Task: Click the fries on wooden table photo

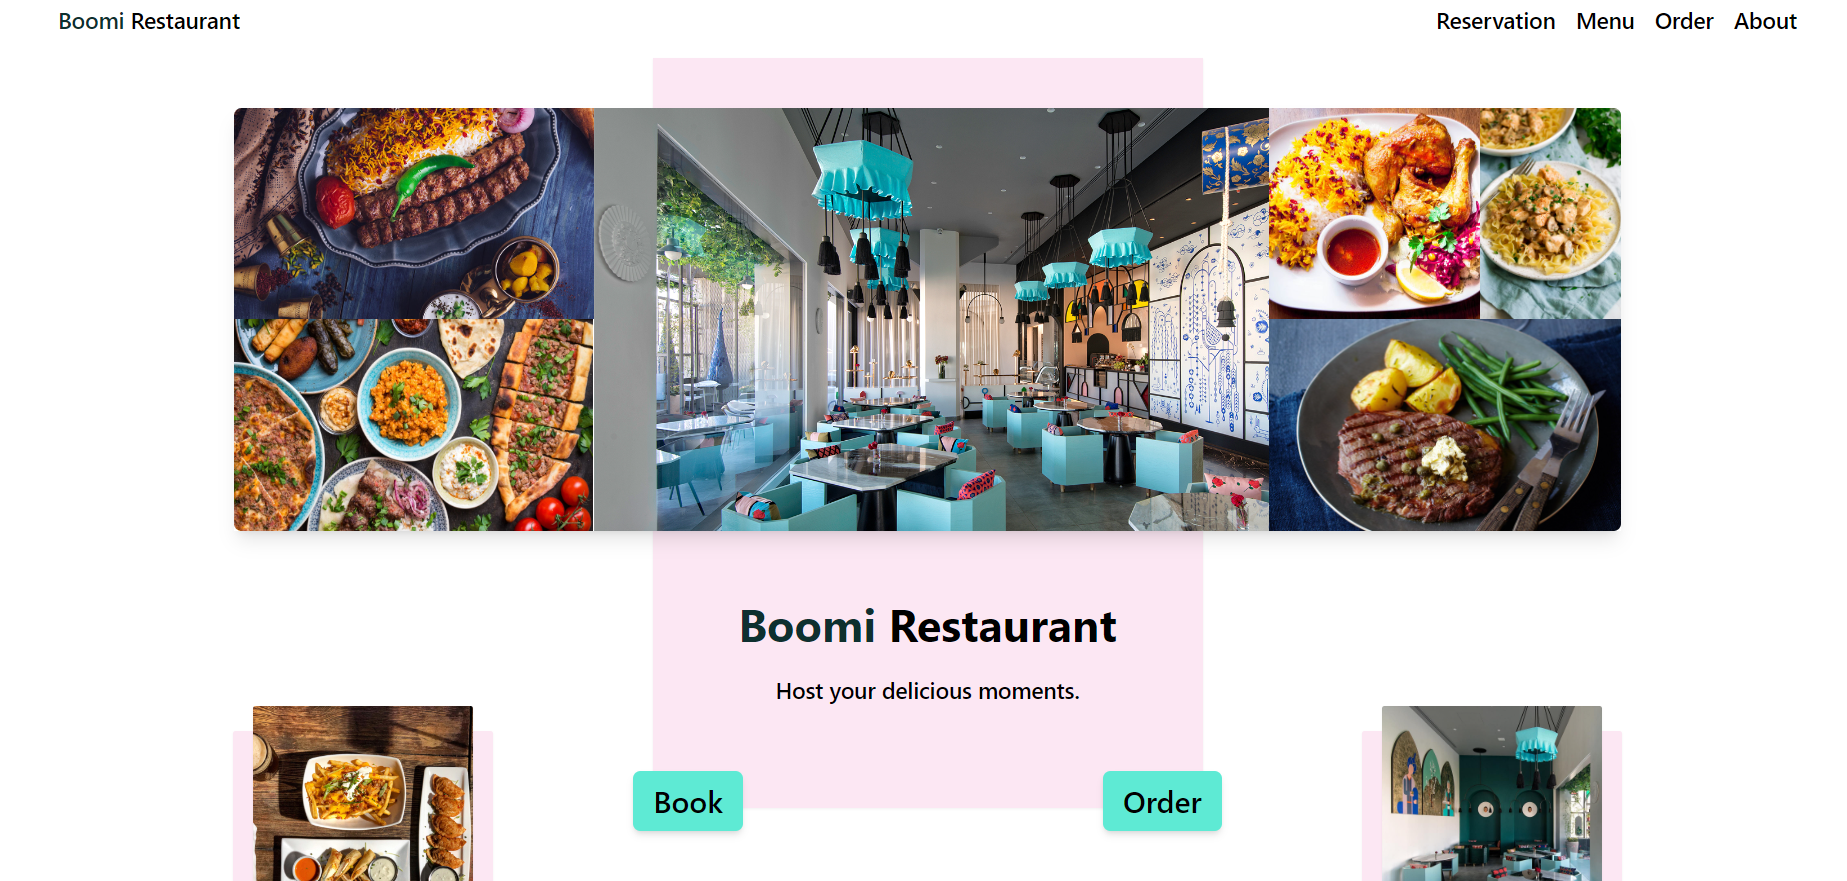Action: pyautogui.click(x=363, y=794)
